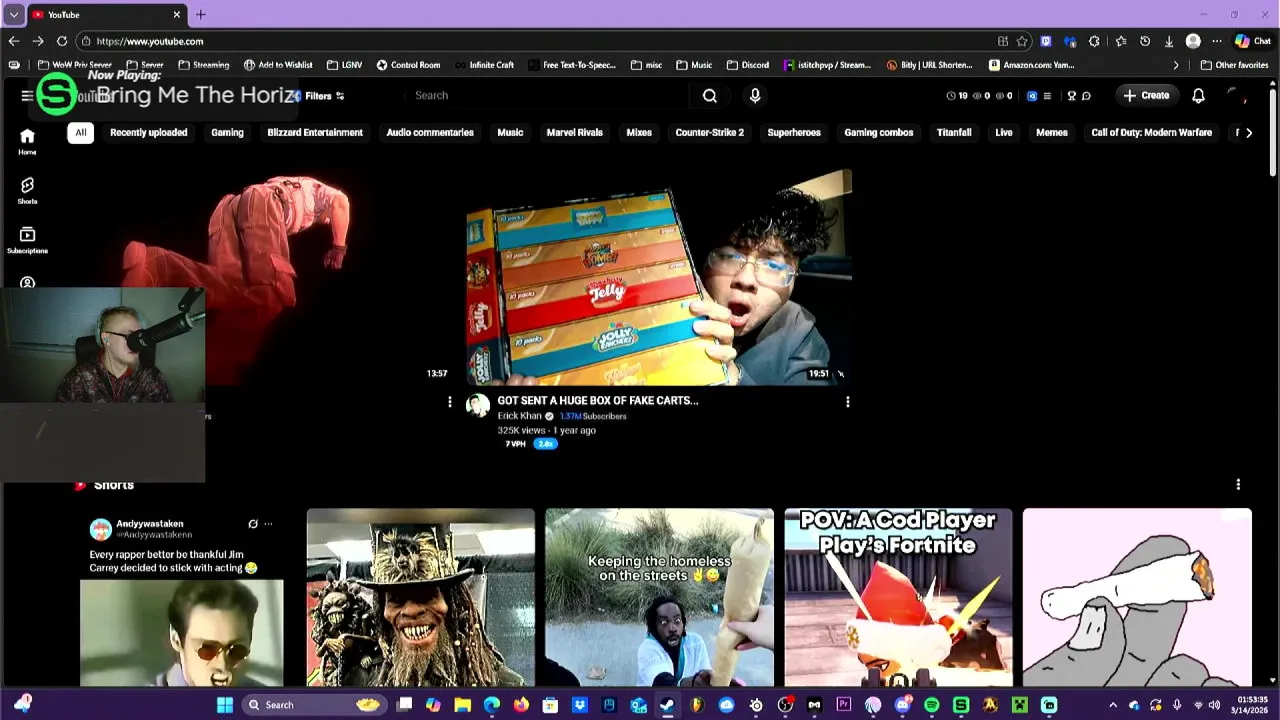
Task: Open the Other favorites folder
Action: [1234, 65]
